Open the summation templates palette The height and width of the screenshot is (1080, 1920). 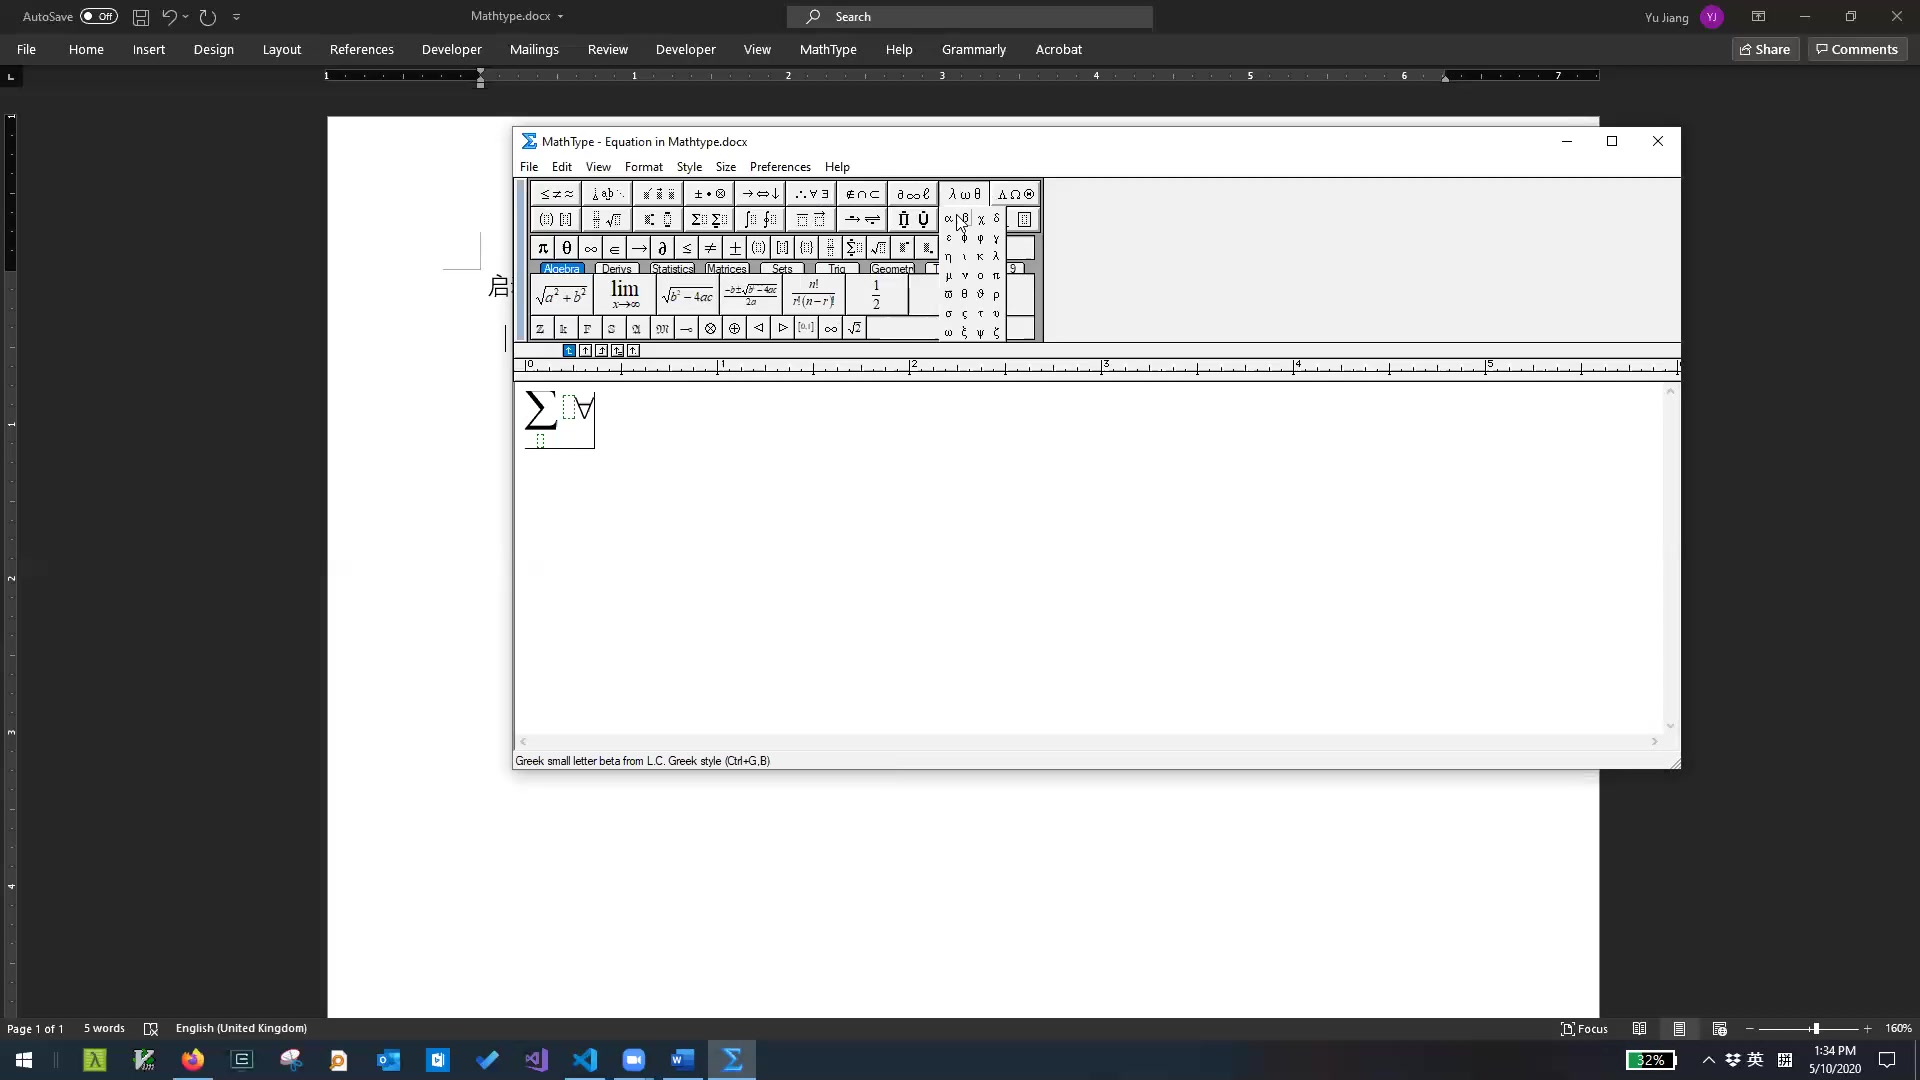[x=709, y=220]
